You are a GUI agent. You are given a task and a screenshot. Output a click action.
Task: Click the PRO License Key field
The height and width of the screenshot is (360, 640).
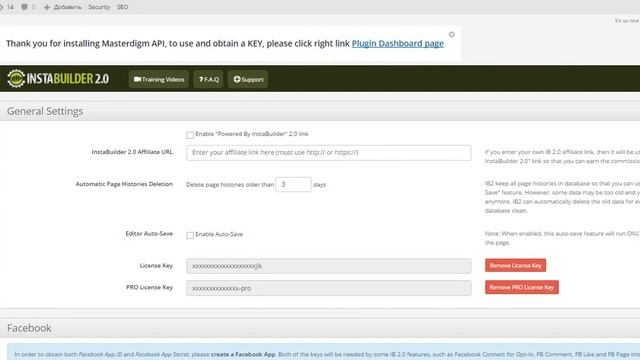pyautogui.click(x=329, y=288)
